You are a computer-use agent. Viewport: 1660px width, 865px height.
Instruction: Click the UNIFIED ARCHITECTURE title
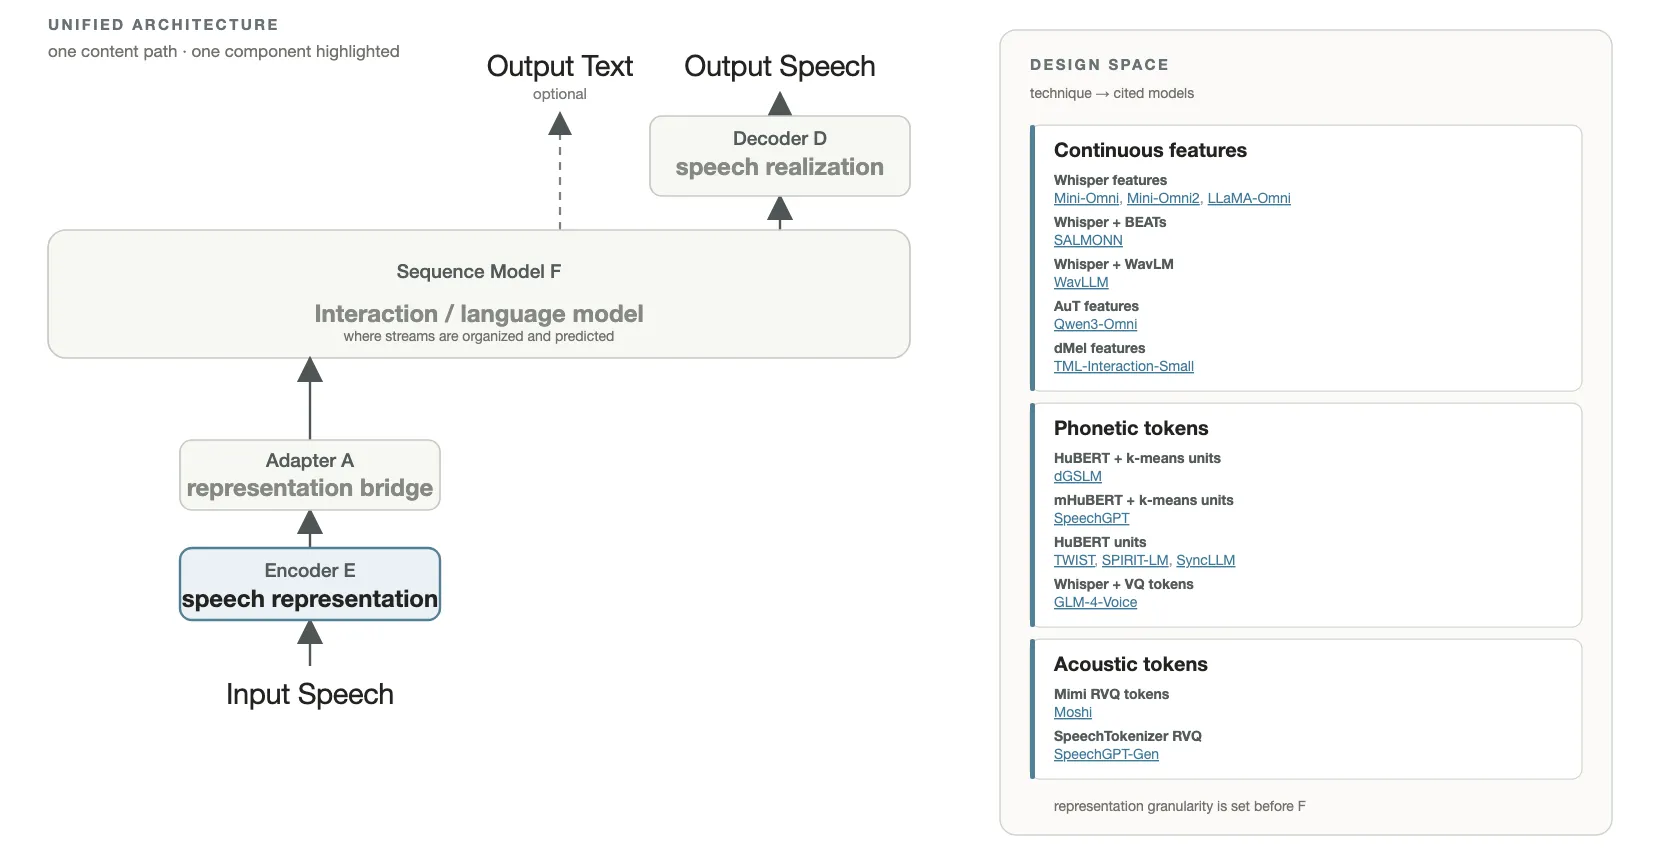point(163,25)
